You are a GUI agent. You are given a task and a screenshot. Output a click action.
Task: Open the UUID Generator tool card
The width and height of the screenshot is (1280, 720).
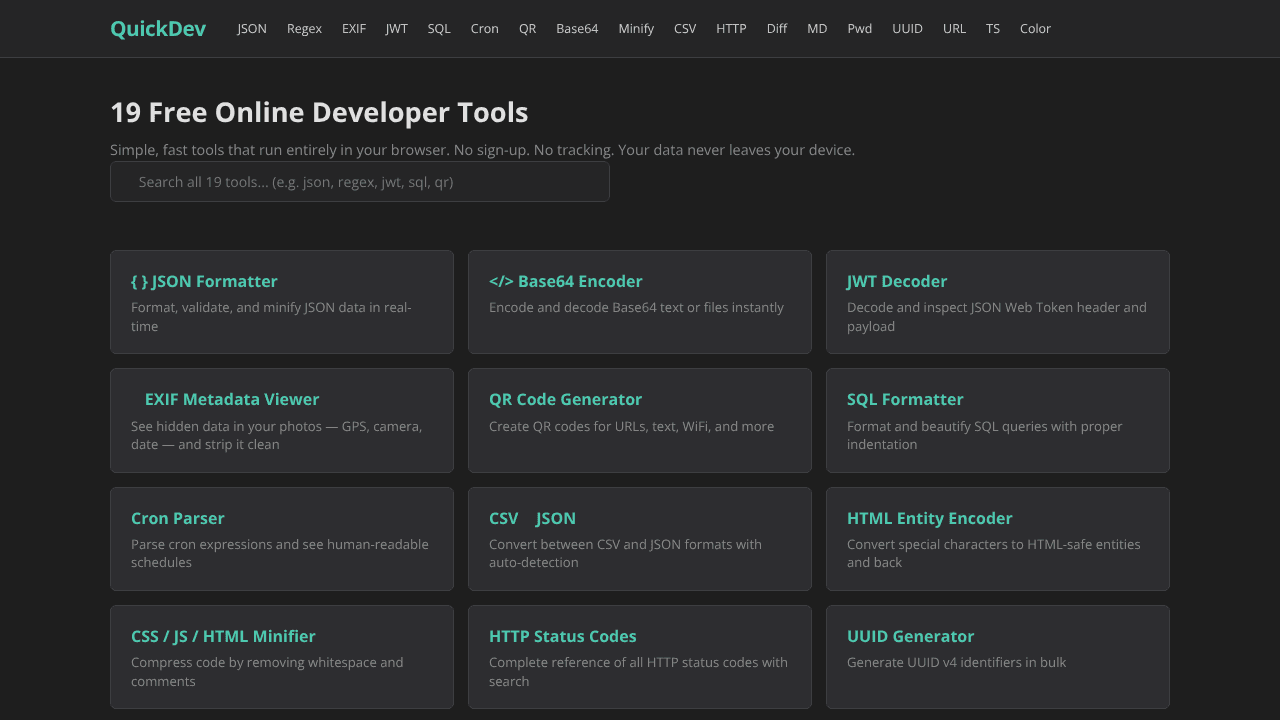(x=998, y=657)
